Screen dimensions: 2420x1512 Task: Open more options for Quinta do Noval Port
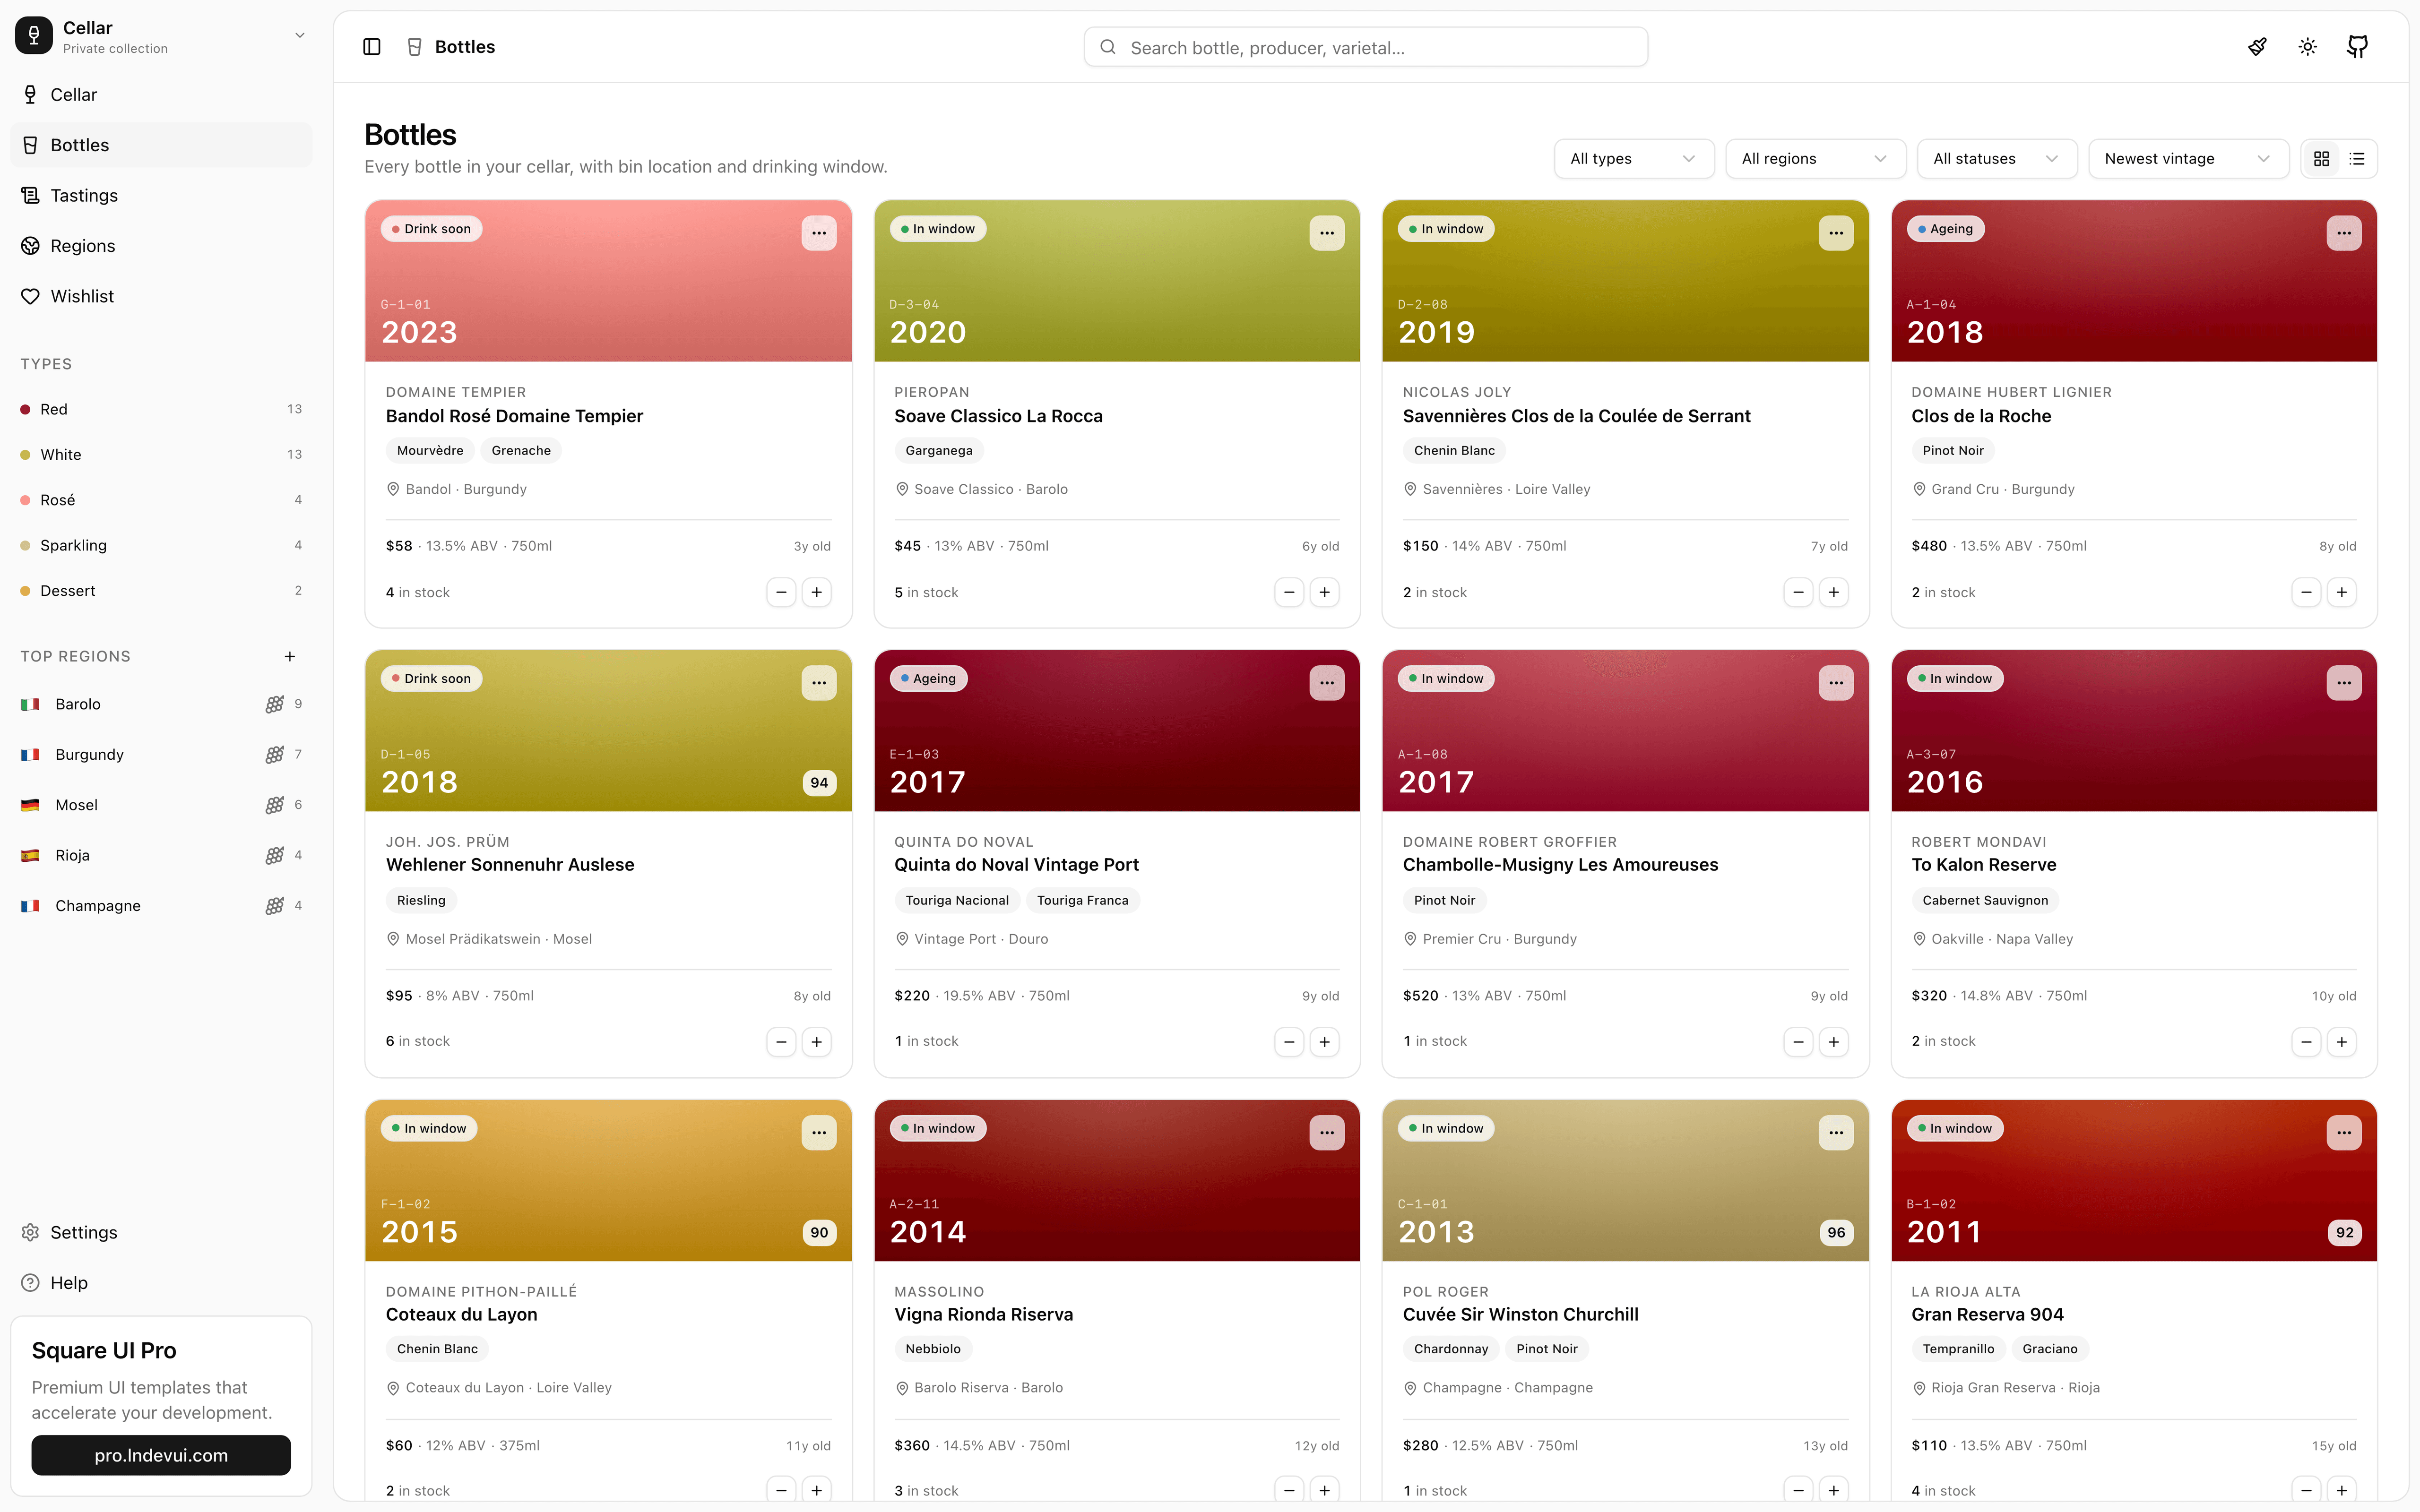[x=1327, y=683]
